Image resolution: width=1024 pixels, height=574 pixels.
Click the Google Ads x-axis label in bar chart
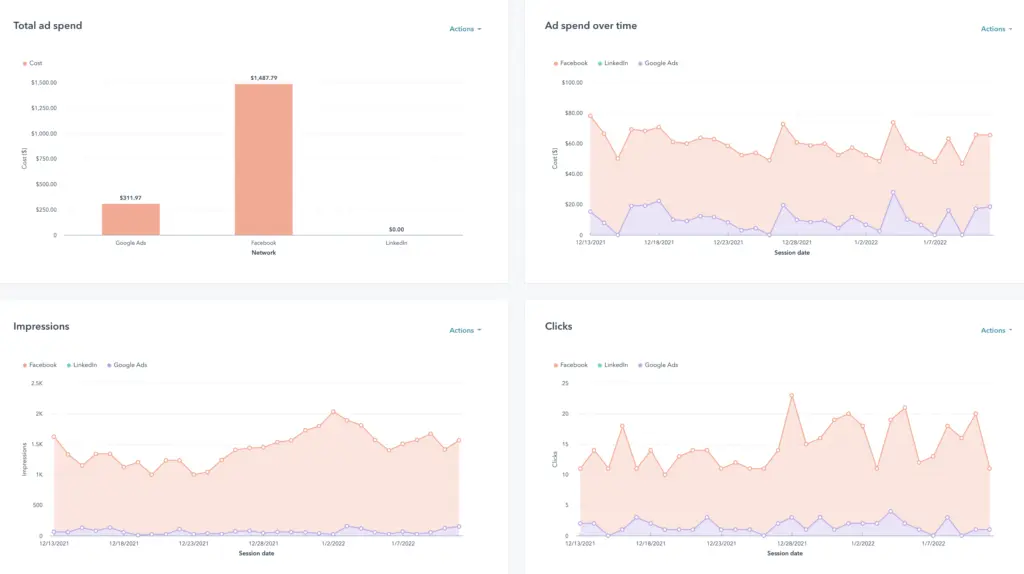click(x=131, y=243)
